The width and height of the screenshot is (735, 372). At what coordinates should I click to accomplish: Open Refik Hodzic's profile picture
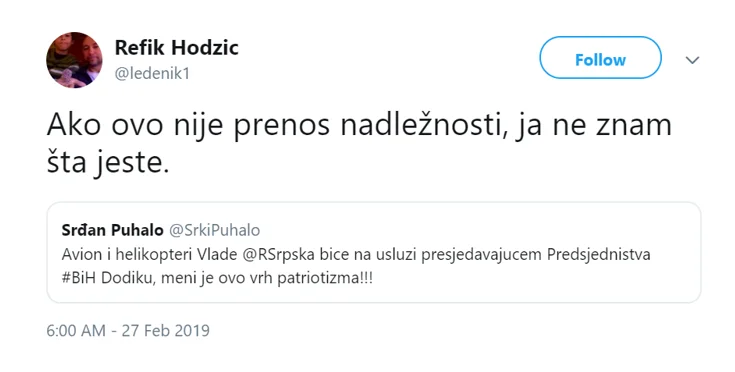click(74, 60)
